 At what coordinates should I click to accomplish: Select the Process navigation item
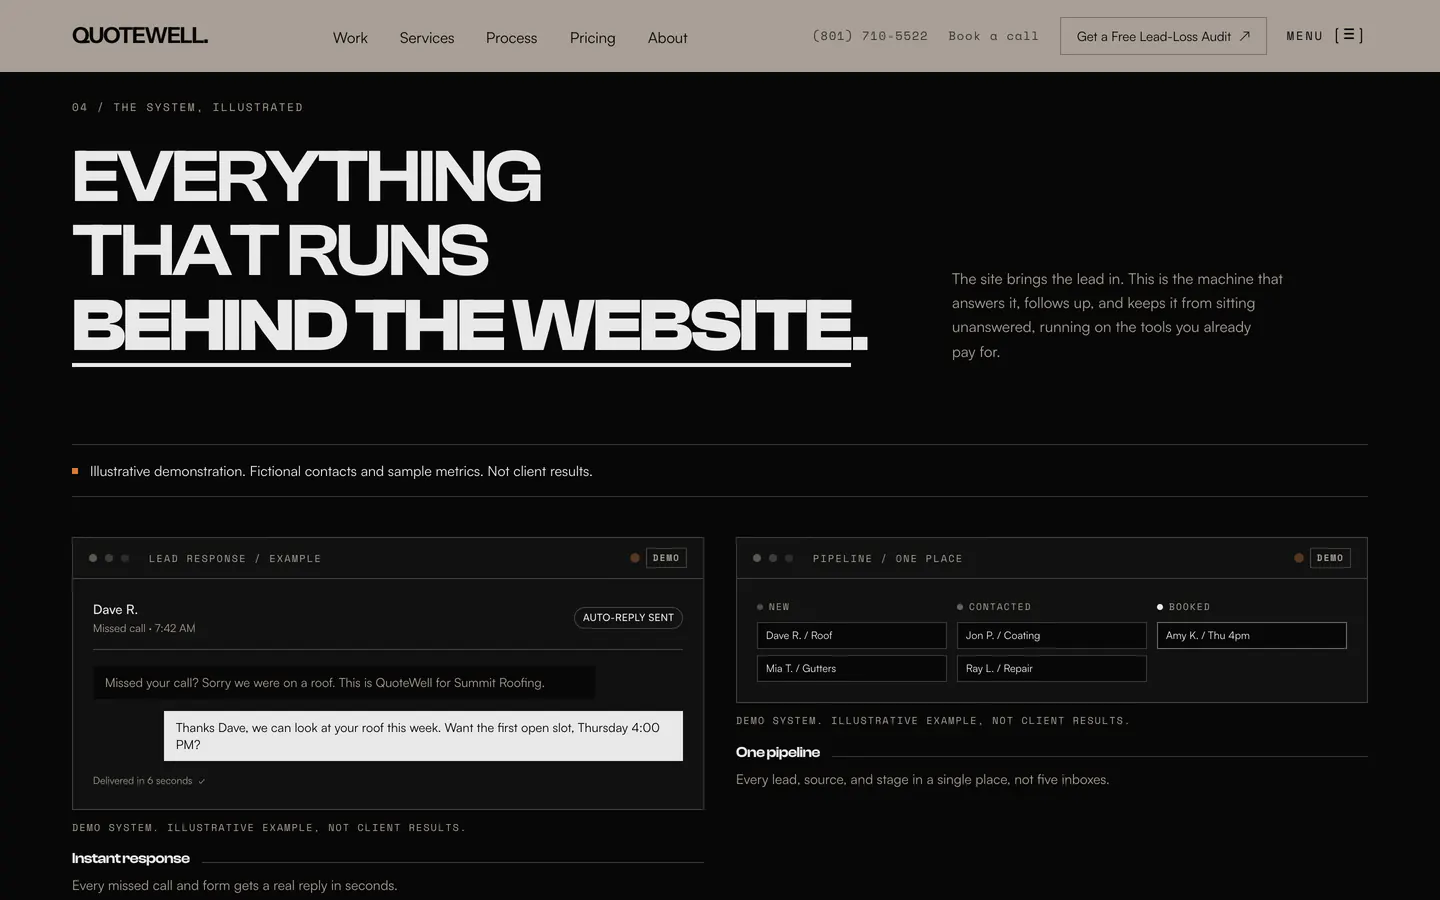point(512,38)
